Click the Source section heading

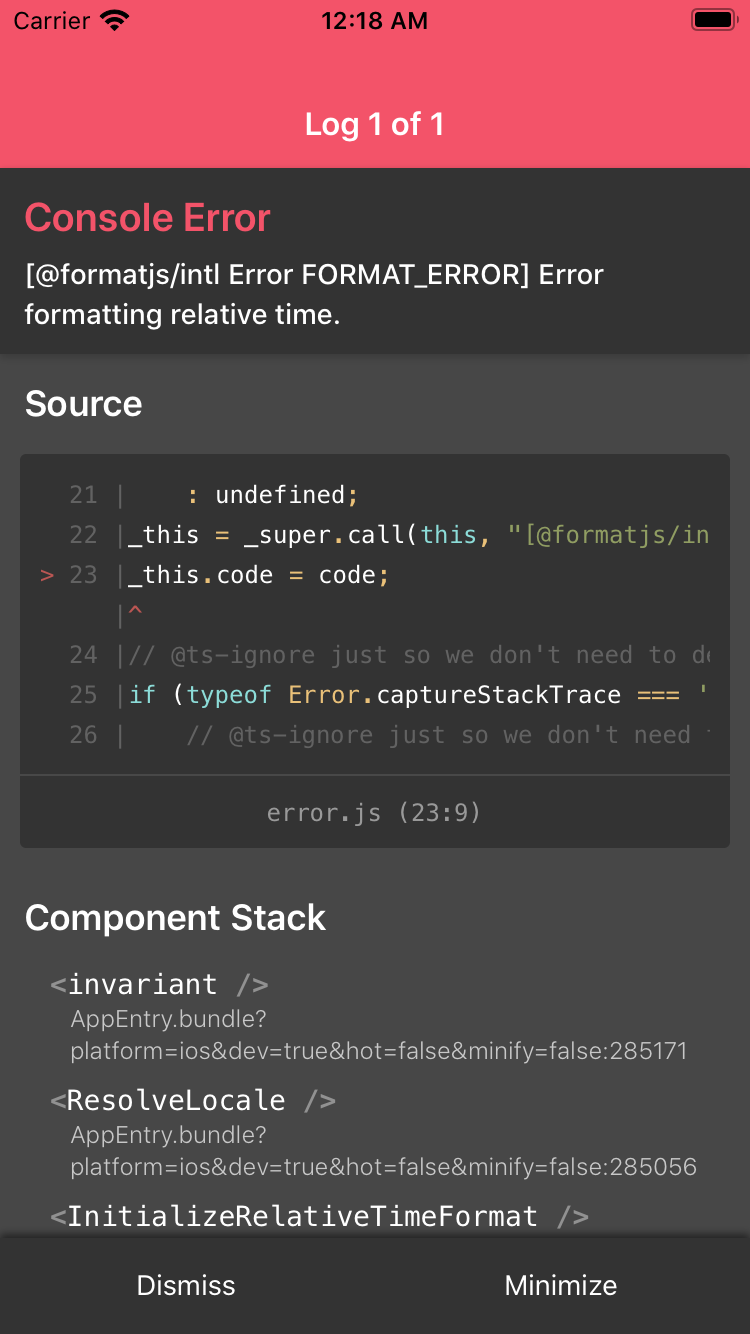pyautogui.click(x=84, y=404)
